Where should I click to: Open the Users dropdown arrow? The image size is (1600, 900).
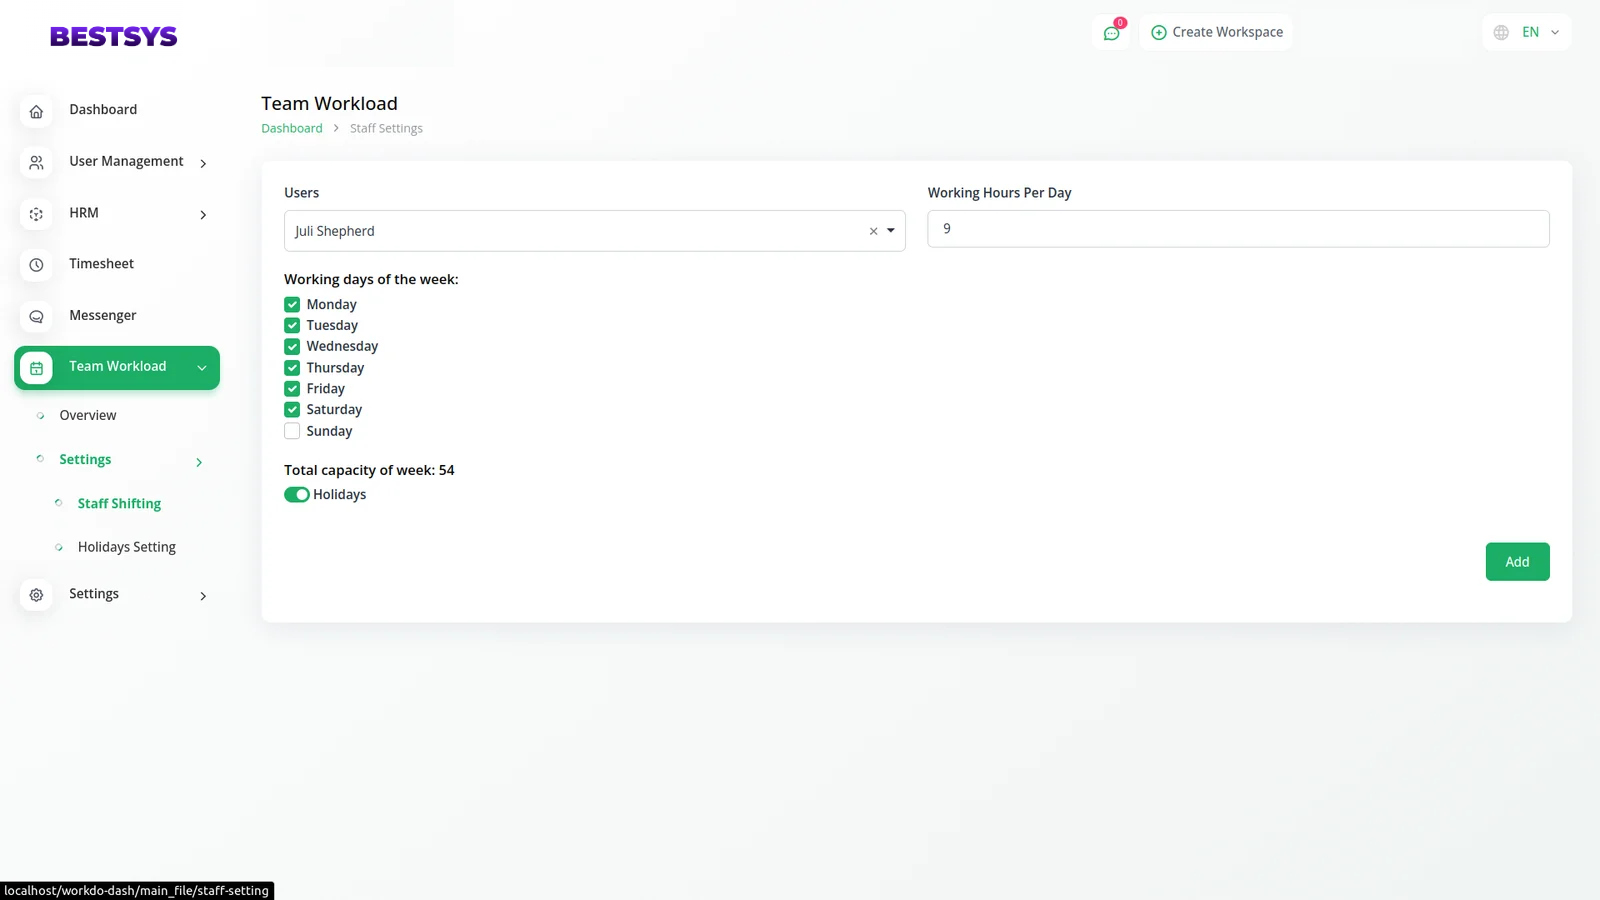pos(890,231)
